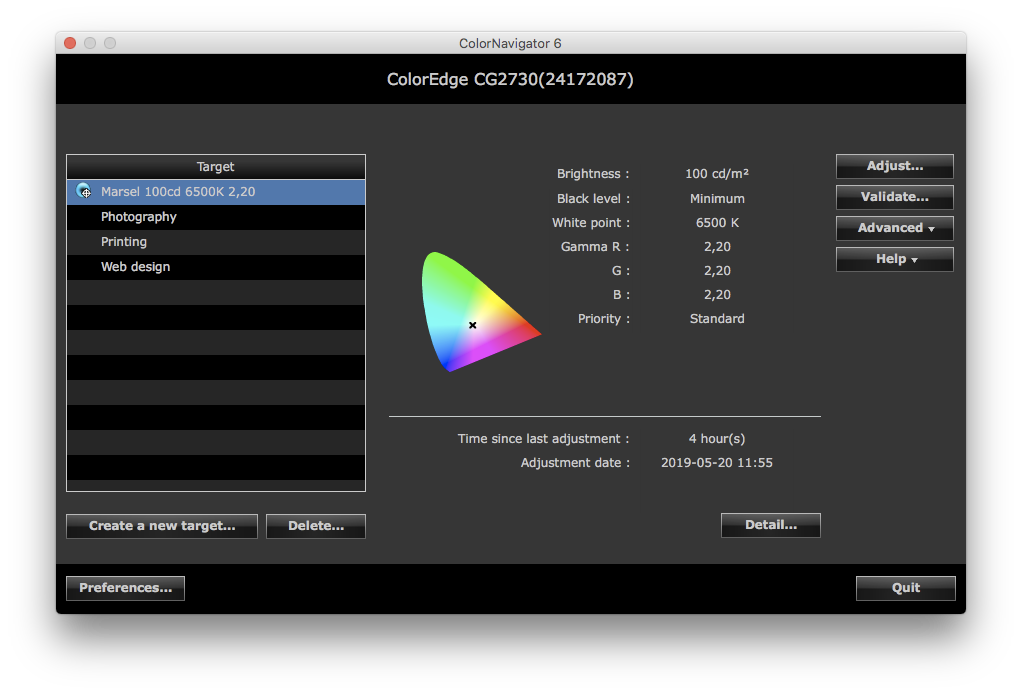Click the Target column header
The width and height of the screenshot is (1022, 694).
tap(216, 167)
